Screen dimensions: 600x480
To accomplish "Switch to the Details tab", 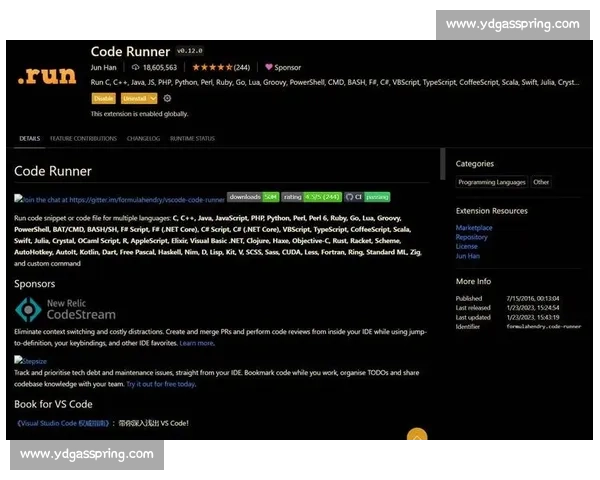I will click(x=29, y=139).
